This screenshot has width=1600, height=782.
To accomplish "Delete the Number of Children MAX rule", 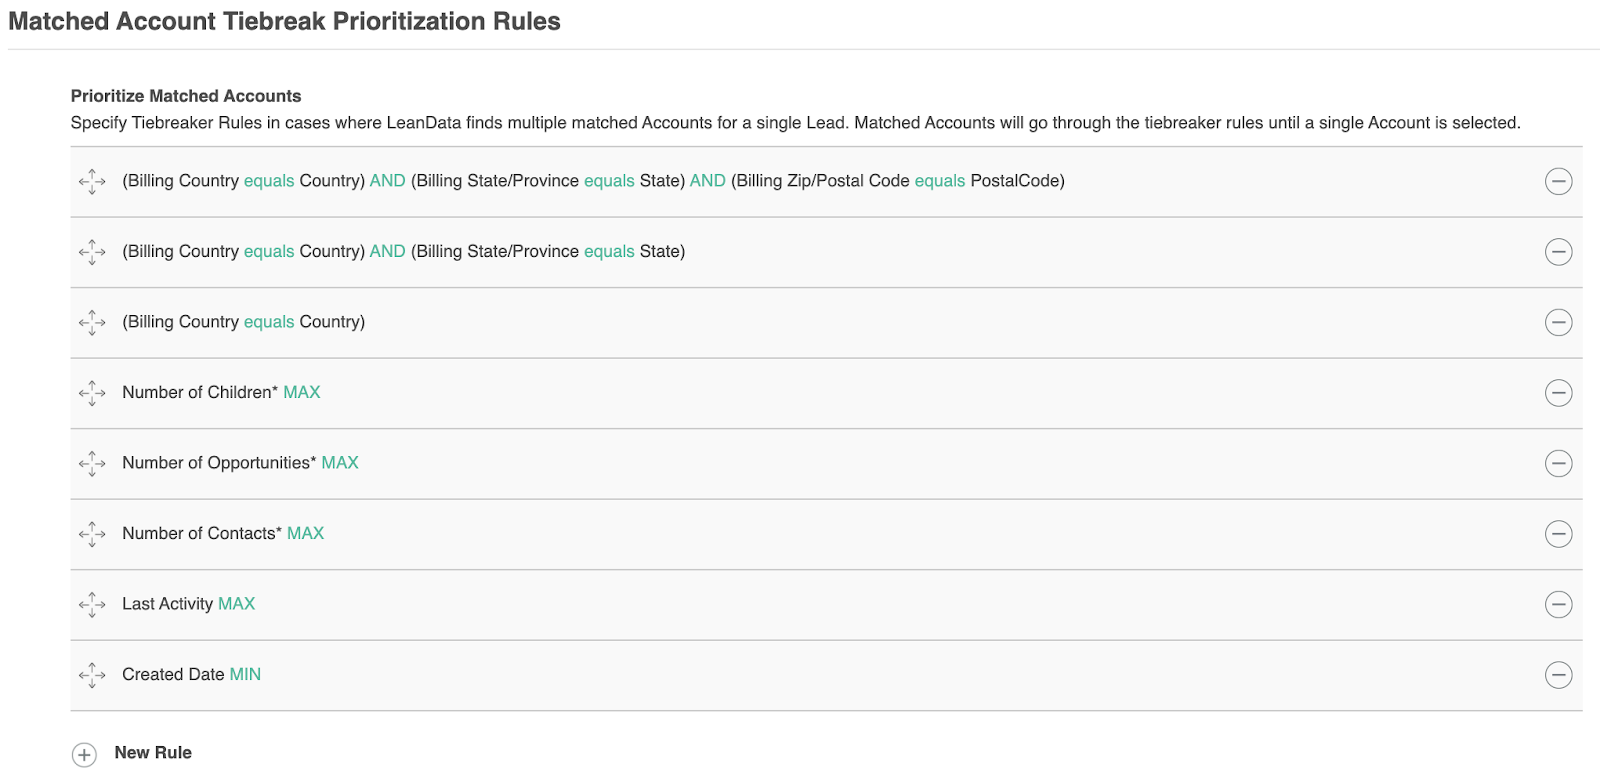I will click(1558, 393).
